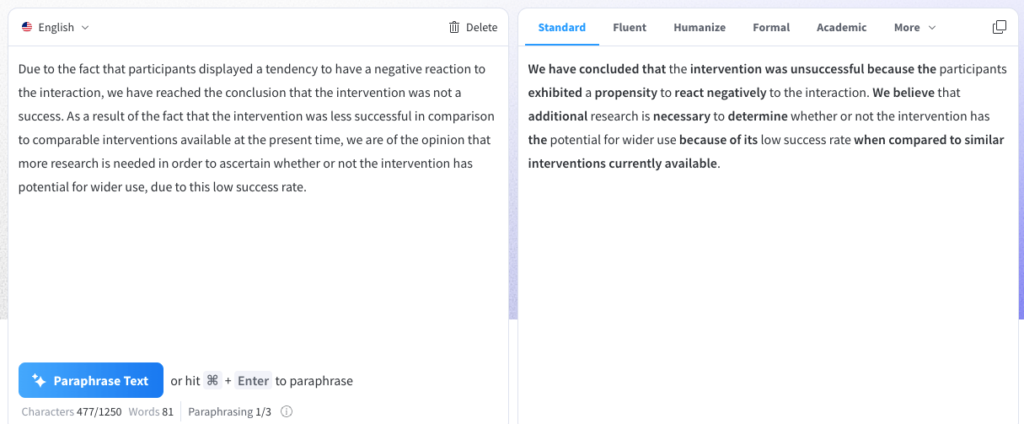Click the Paraphrasing 1/3 usage counter
The height and width of the screenshot is (424, 1024).
click(x=229, y=411)
